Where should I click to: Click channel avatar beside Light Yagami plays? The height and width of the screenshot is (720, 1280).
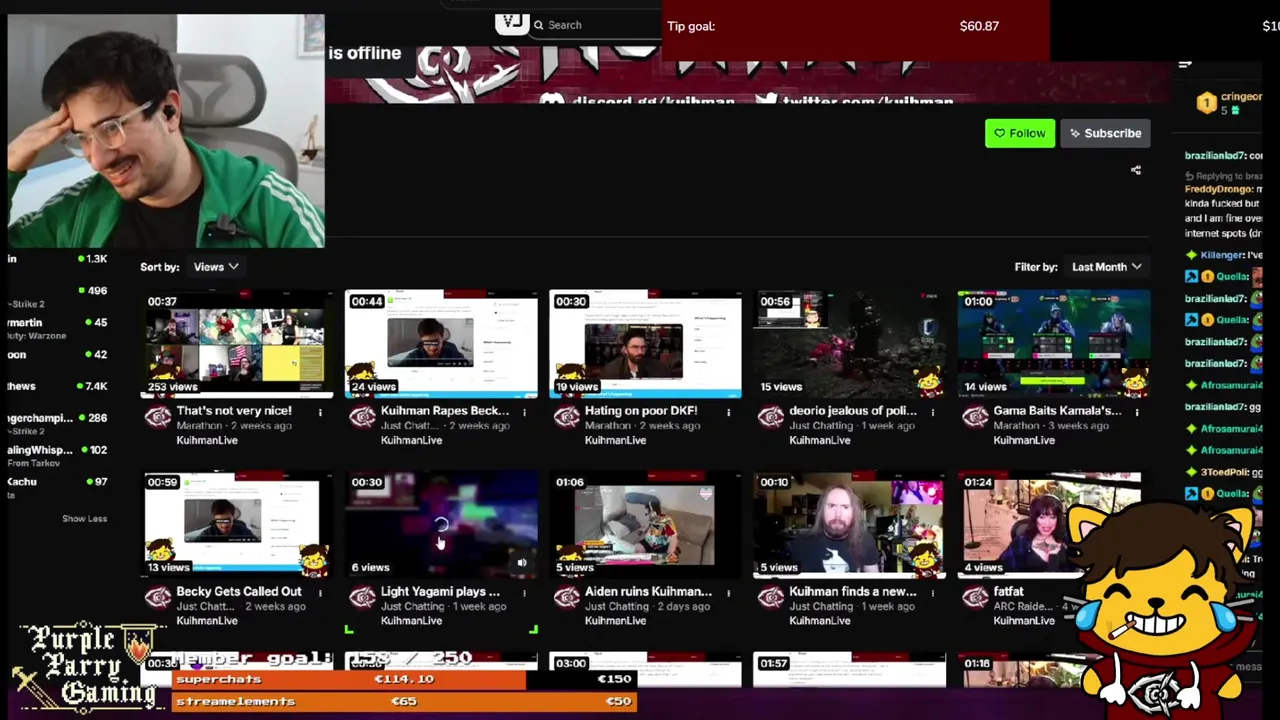tap(362, 597)
